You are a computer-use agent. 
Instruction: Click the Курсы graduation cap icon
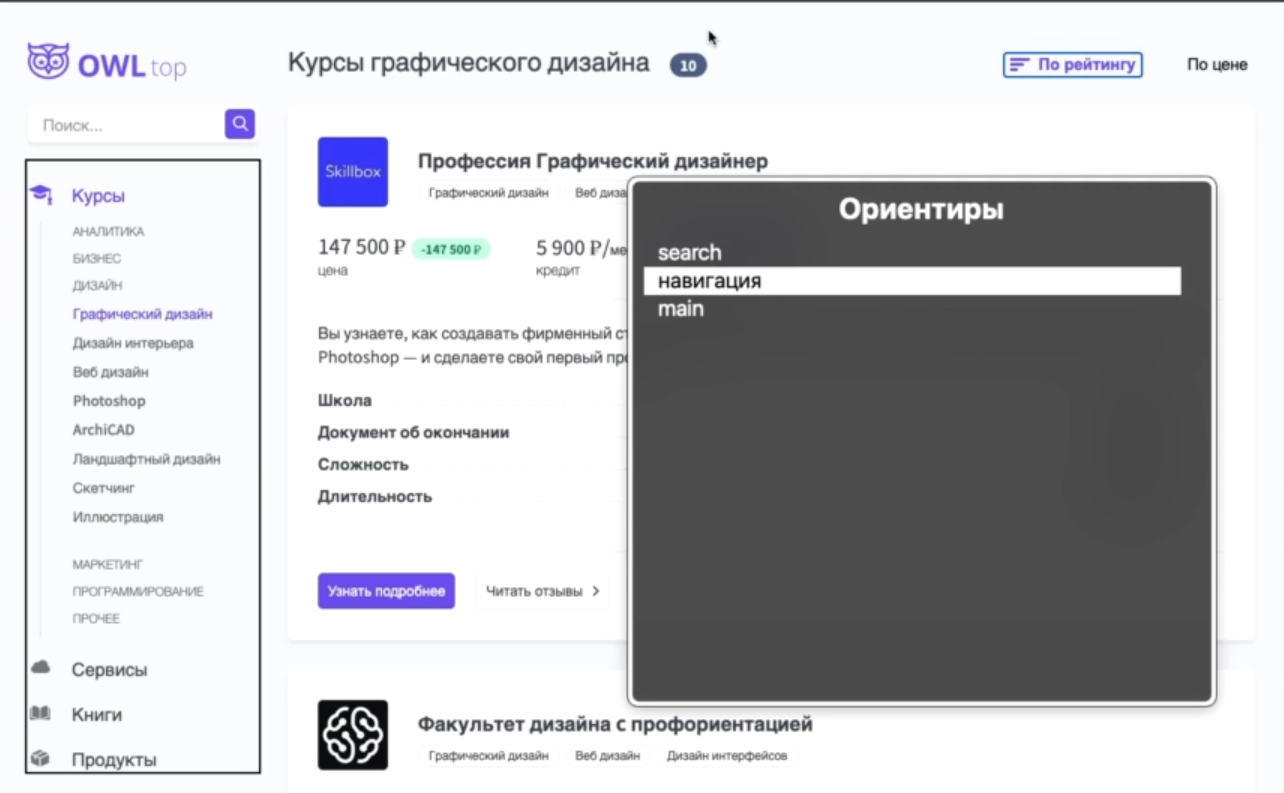tap(41, 194)
